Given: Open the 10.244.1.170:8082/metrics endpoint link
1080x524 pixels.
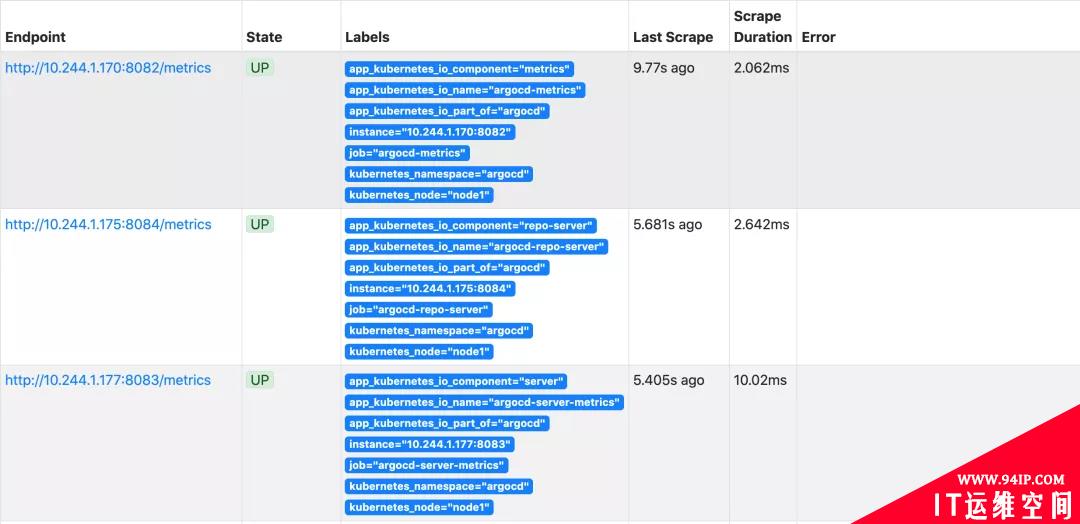Looking at the screenshot, I should (x=108, y=68).
